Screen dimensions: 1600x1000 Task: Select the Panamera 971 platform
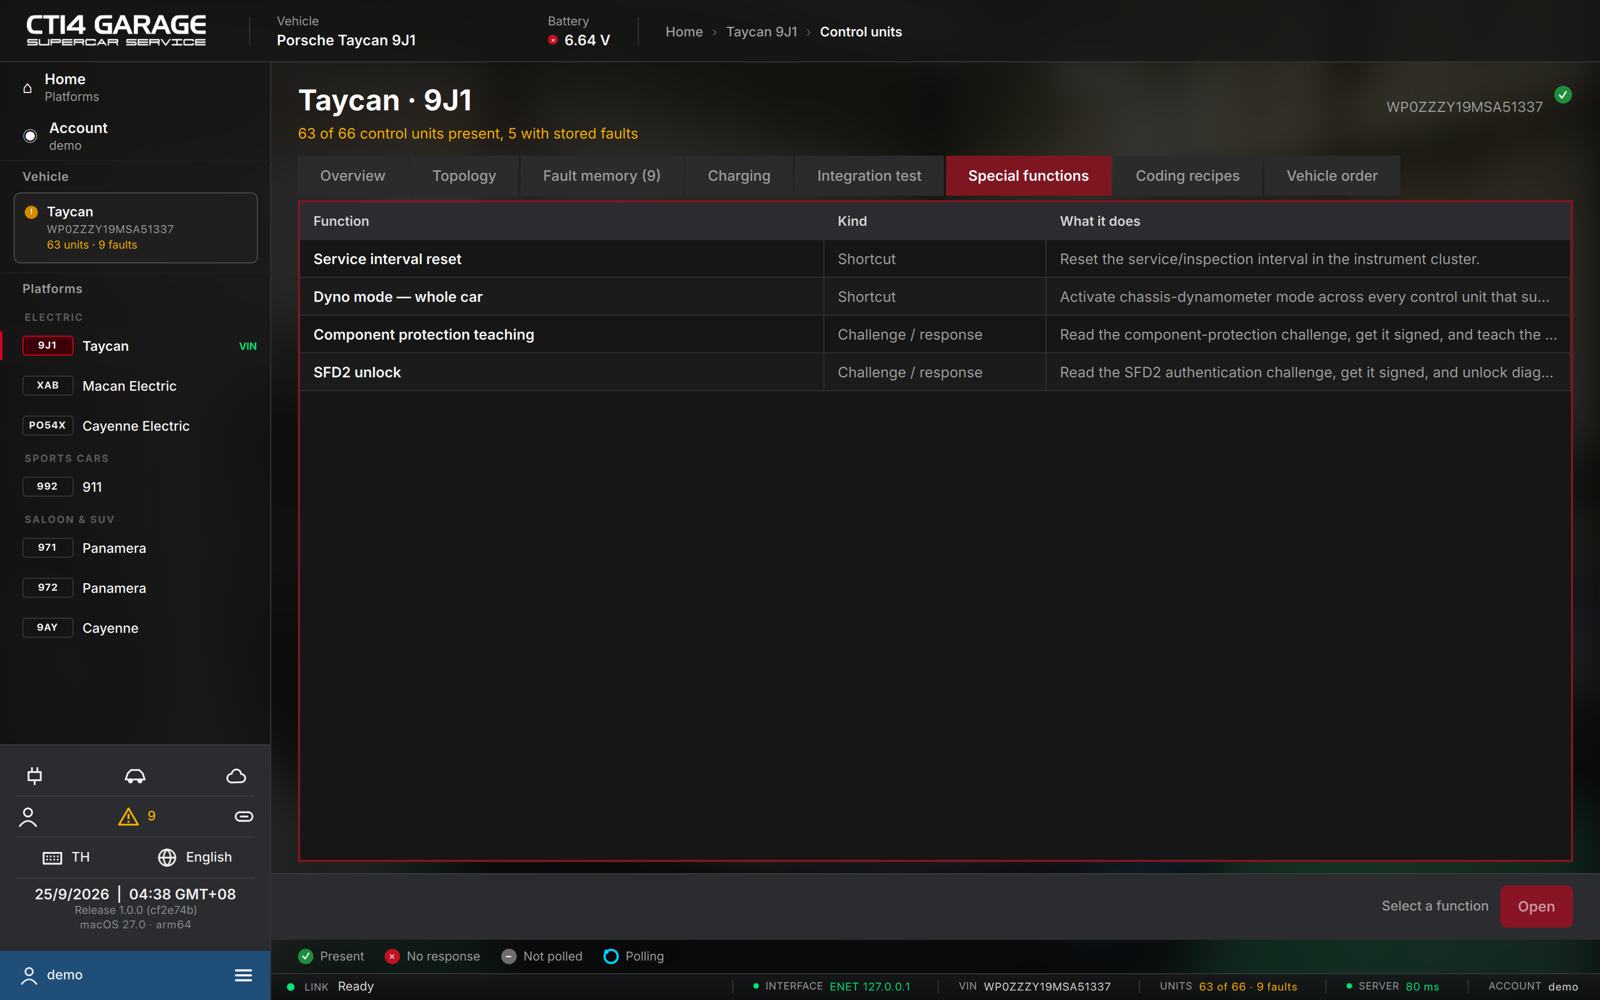135,548
